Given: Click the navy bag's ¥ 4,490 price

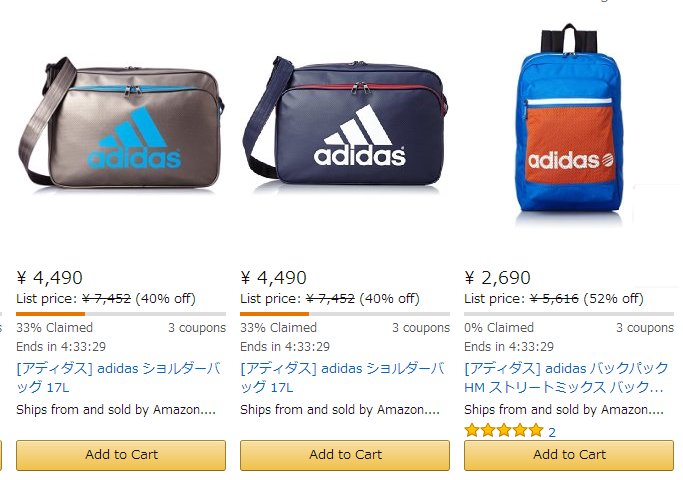Looking at the screenshot, I should tap(274, 278).
